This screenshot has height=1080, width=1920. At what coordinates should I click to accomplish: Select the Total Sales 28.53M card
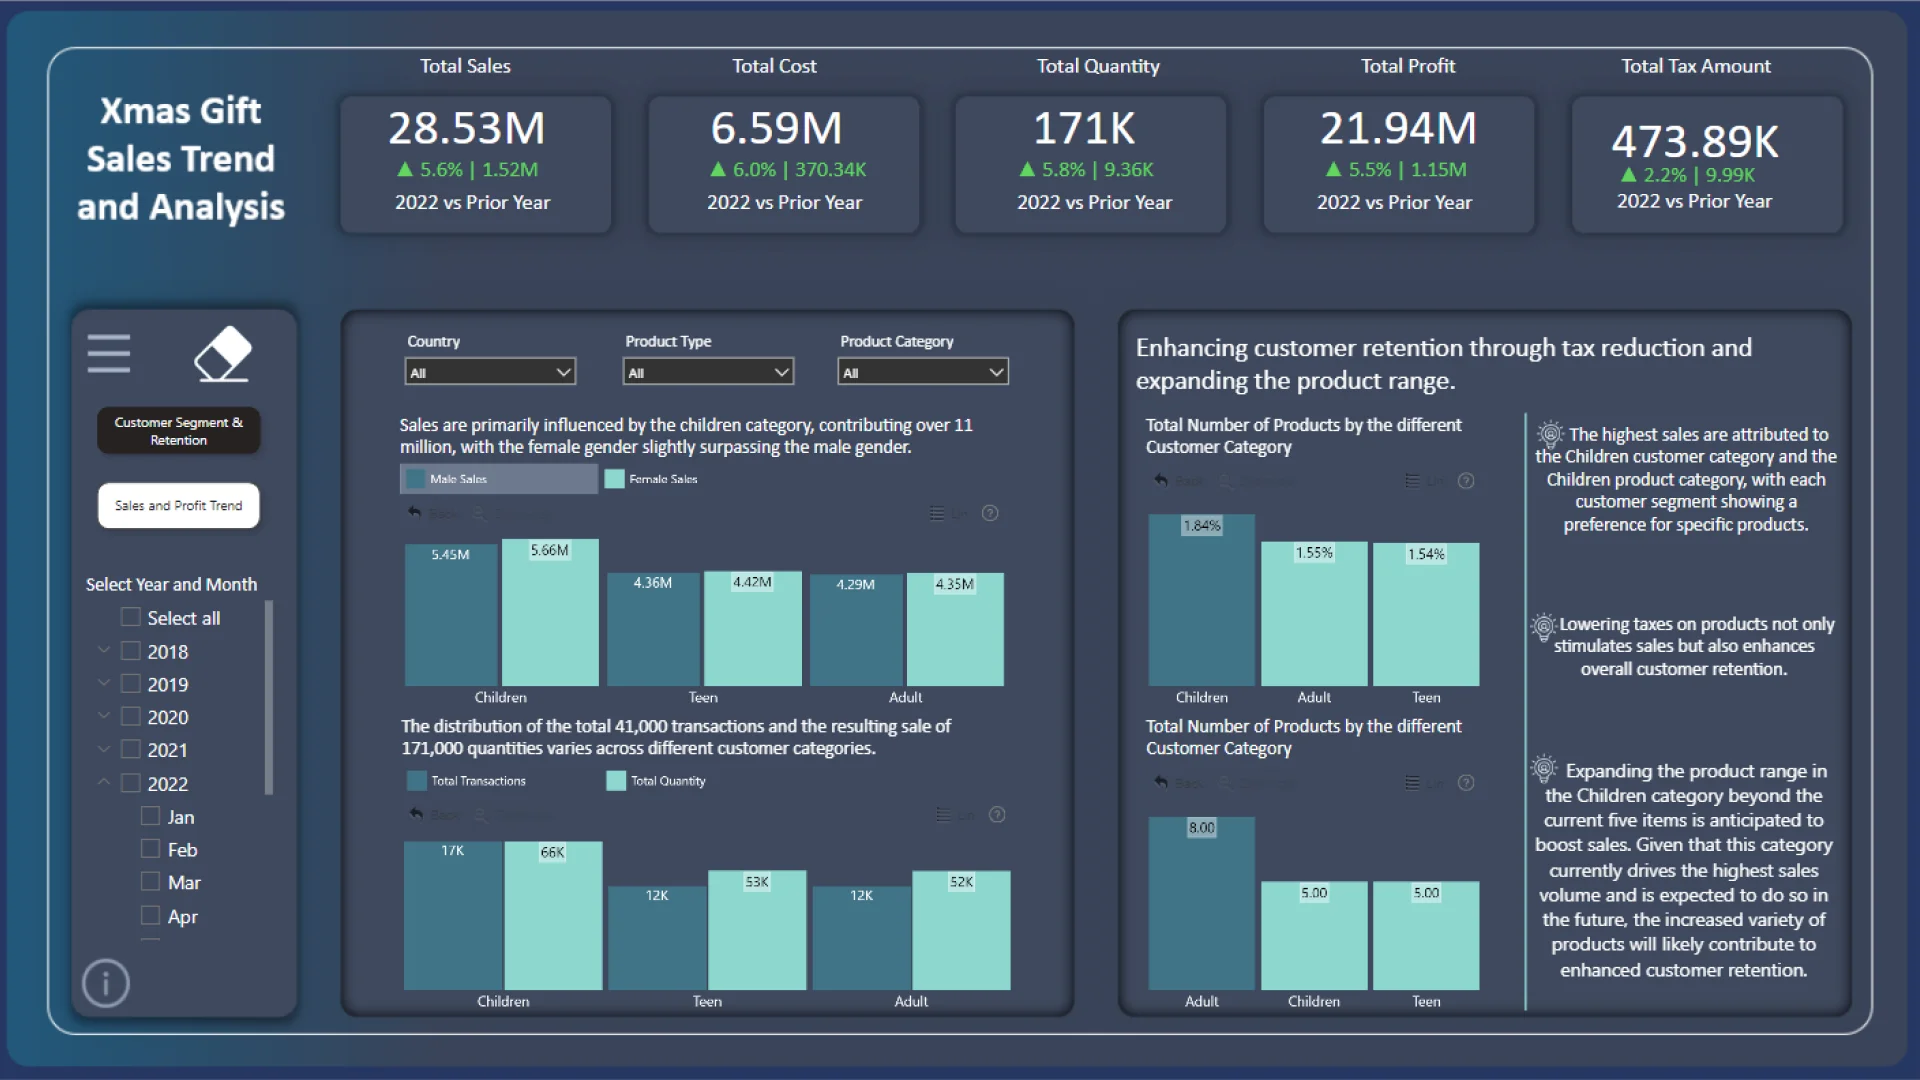click(476, 165)
